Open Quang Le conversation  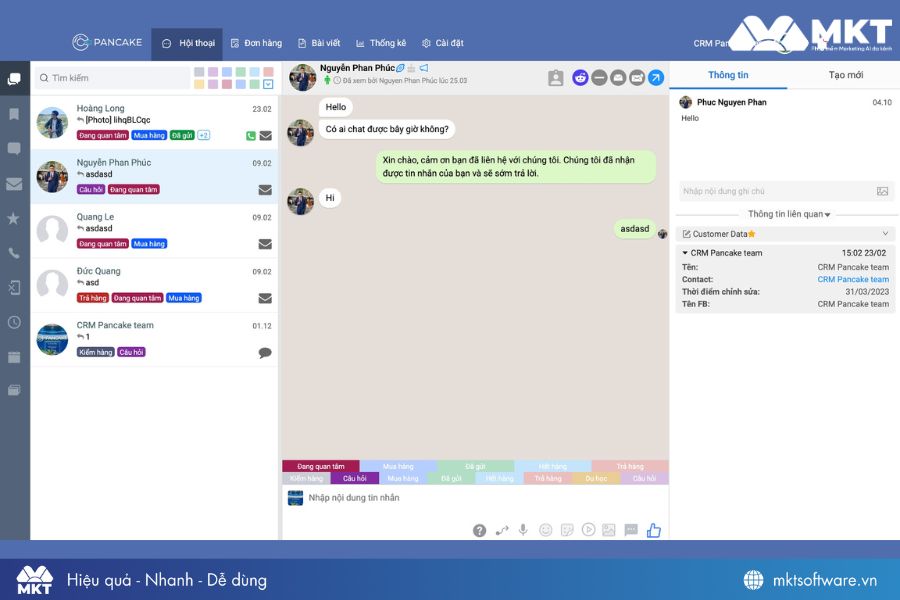154,231
